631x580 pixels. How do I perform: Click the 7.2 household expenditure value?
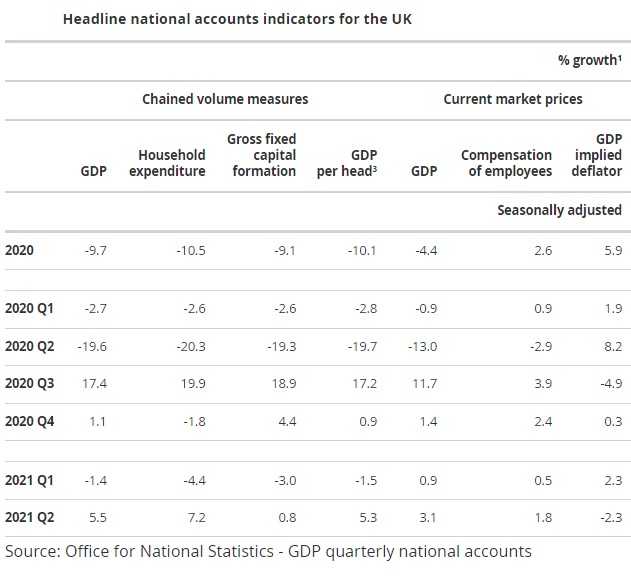[x=195, y=518]
